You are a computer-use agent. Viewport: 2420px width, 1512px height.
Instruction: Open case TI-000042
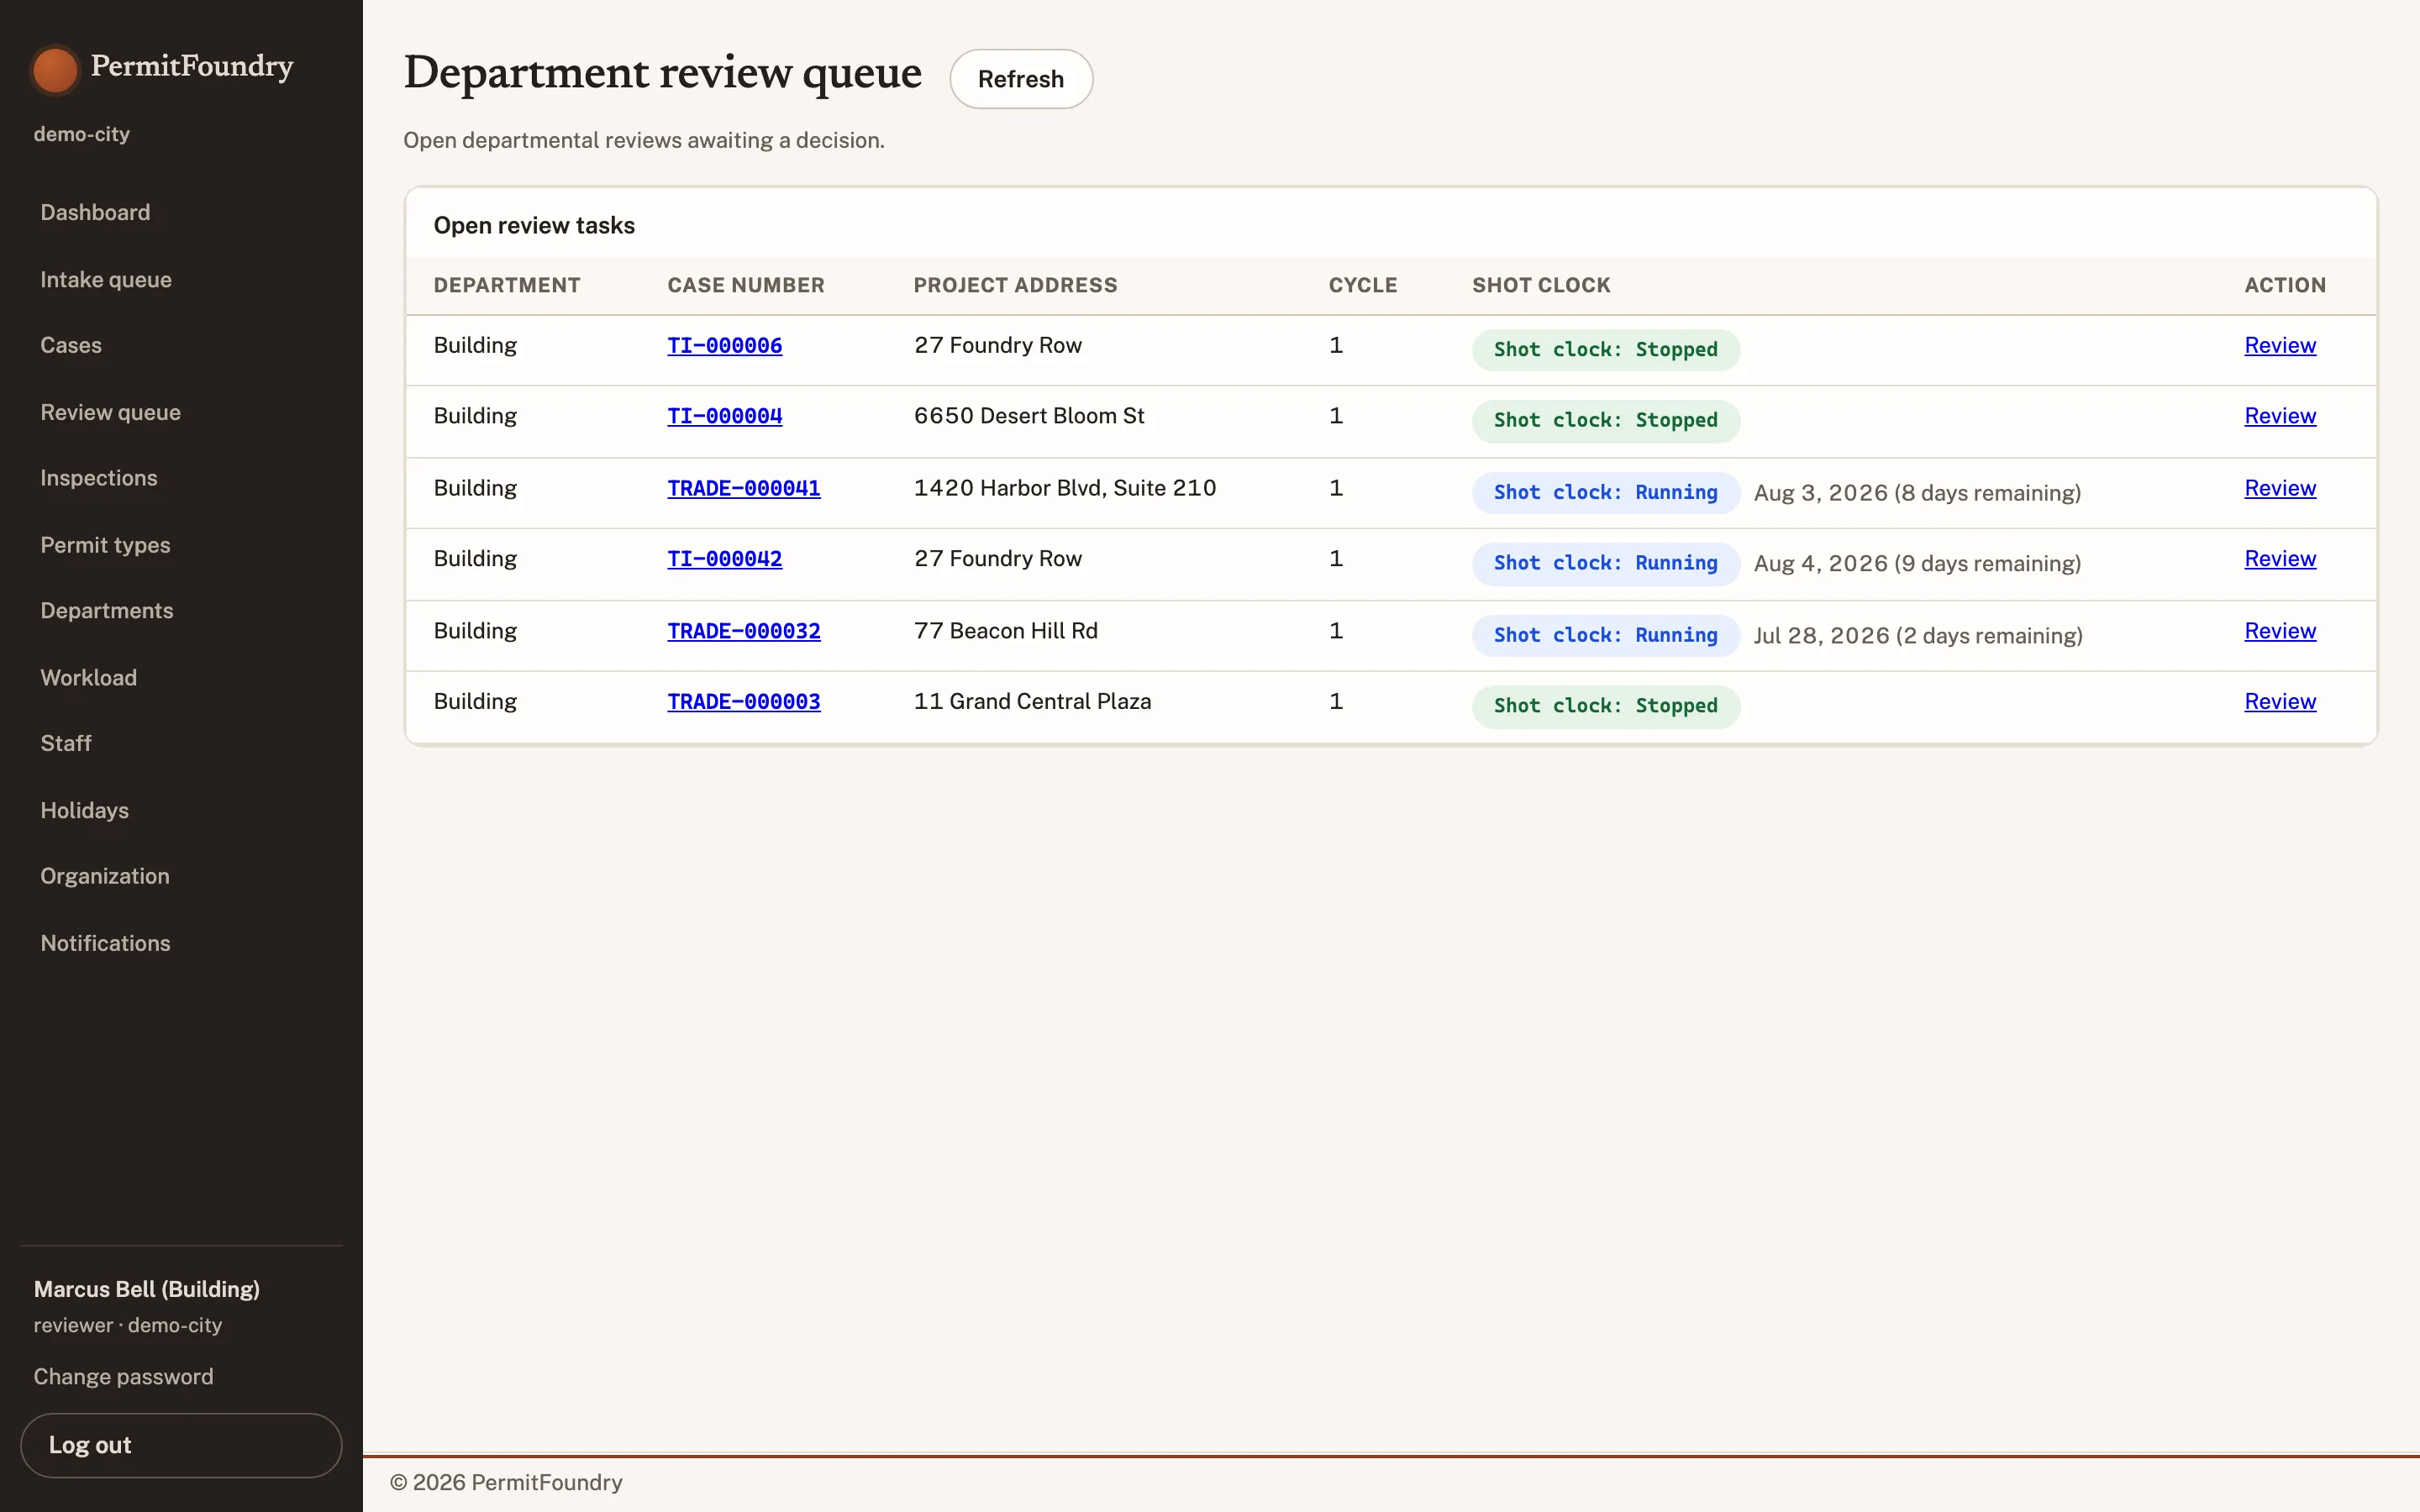click(724, 559)
